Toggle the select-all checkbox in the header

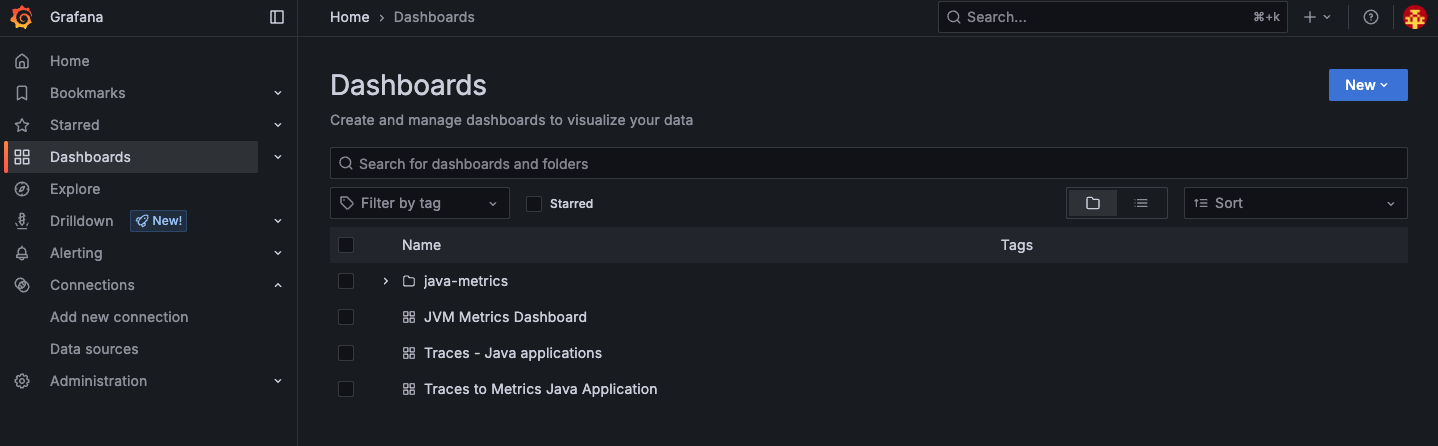click(346, 245)
